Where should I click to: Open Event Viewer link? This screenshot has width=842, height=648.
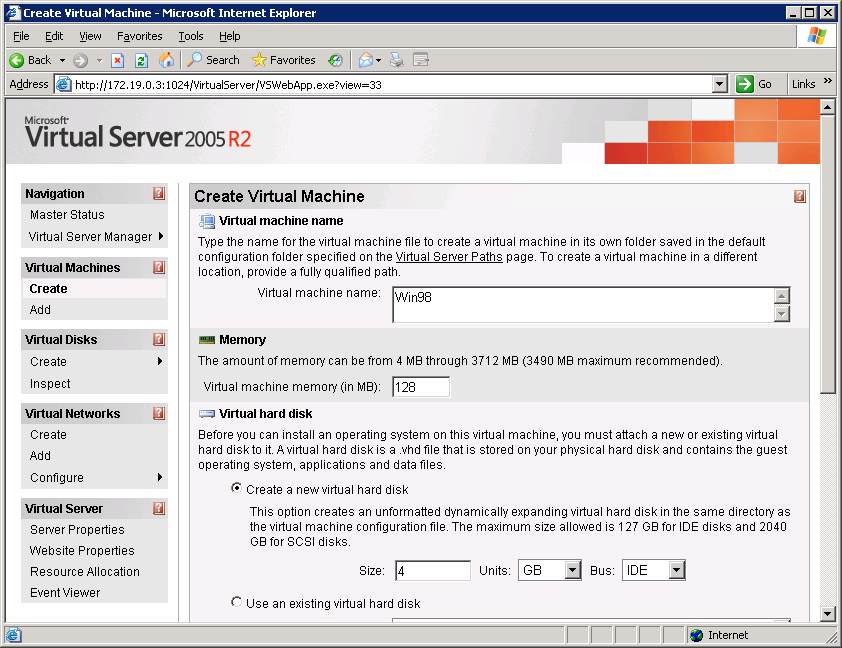tap(65, 593)
